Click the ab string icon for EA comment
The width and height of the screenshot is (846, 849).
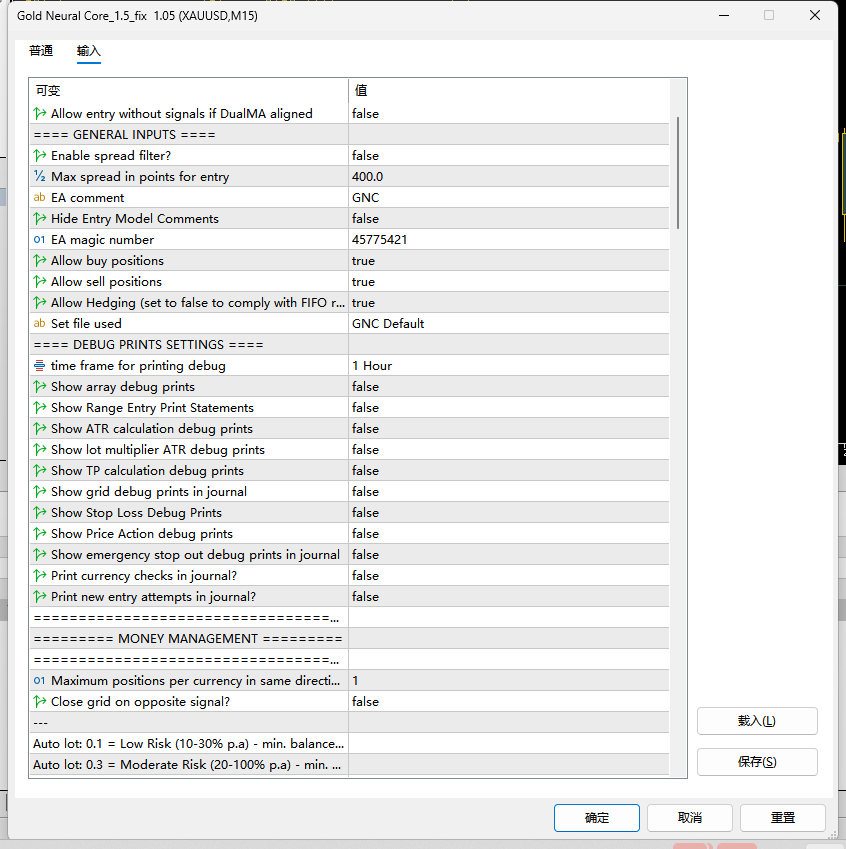[40, 198]
